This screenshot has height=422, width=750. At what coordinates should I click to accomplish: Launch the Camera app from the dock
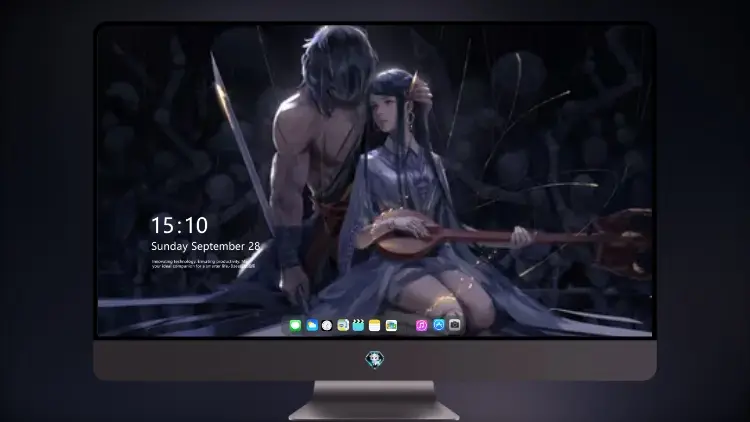pyautogui.click(x=454, y=325)
